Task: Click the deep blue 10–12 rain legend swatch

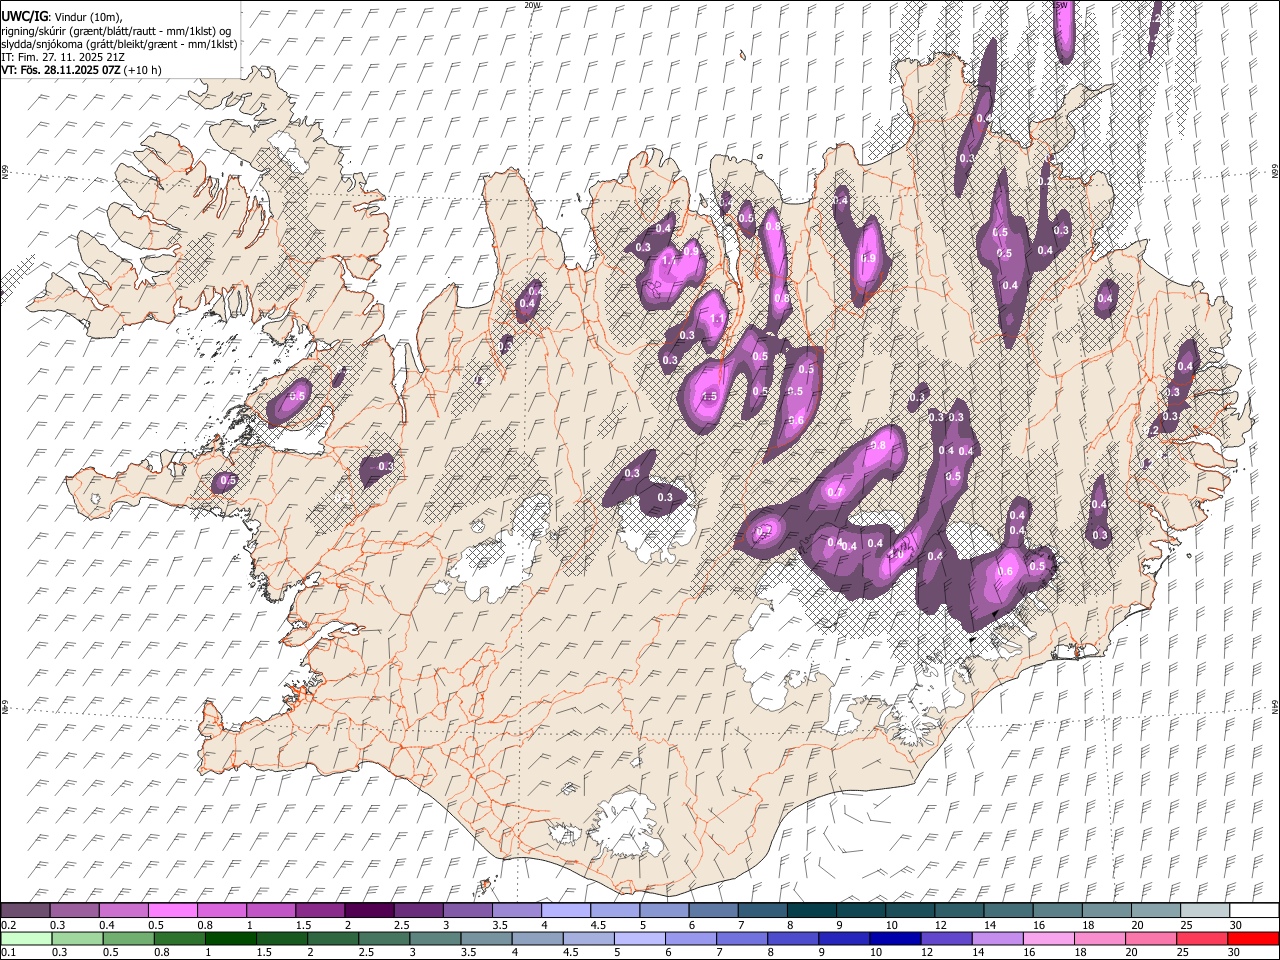Action: click(x=894, y=939)
